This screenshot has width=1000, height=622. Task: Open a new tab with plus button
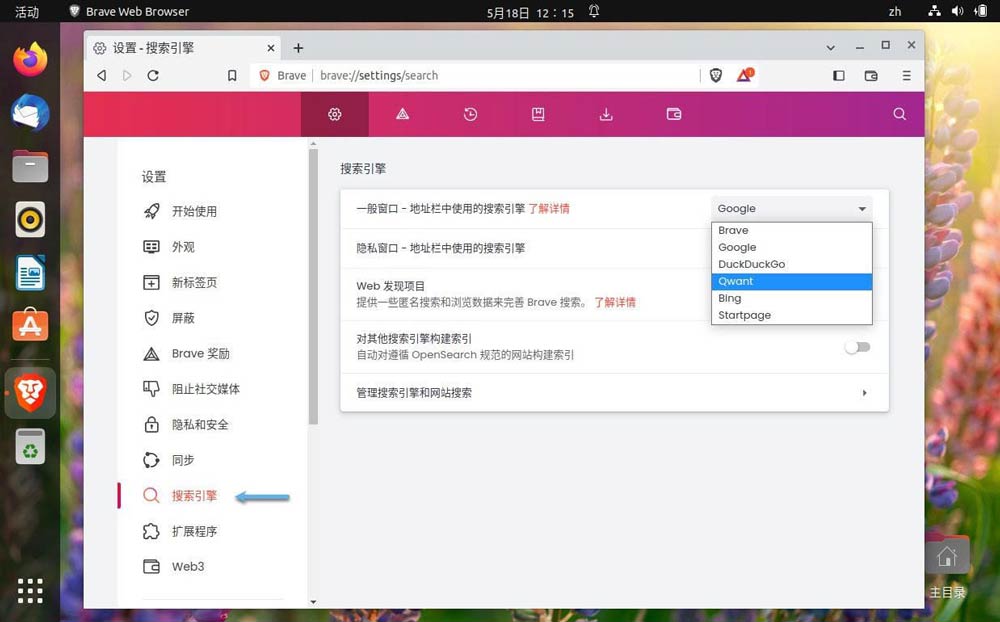click(298, 48)
